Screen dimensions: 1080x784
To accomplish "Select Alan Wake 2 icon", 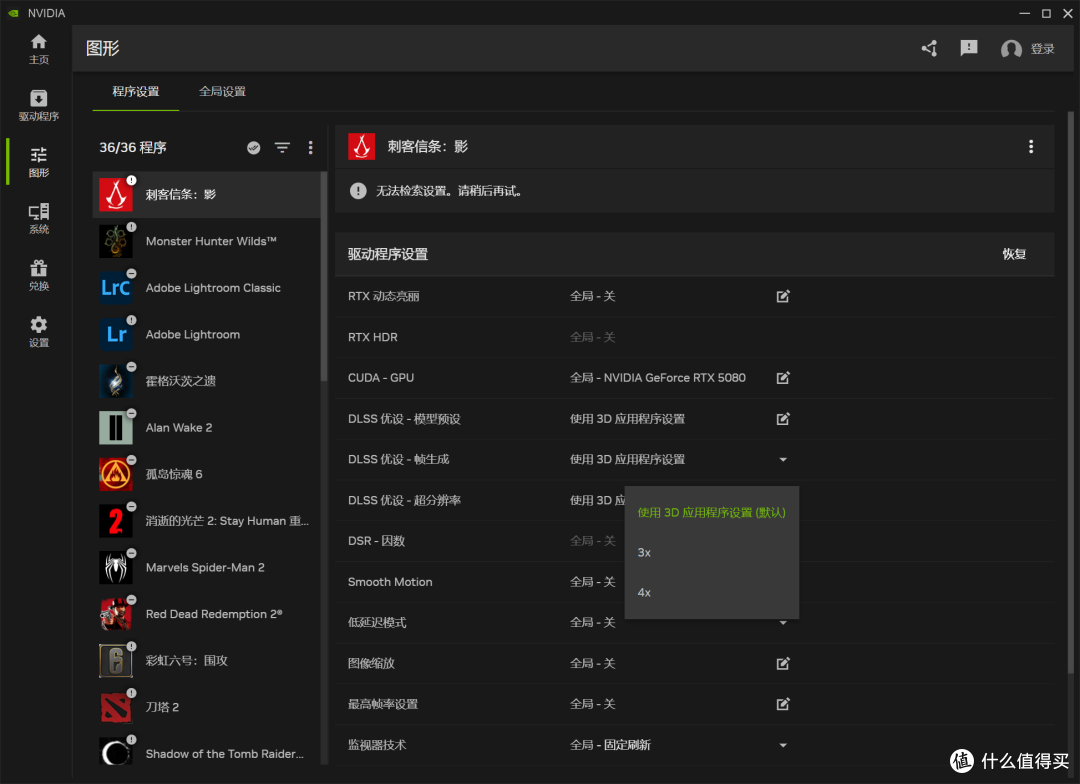I will click(116, 427).
